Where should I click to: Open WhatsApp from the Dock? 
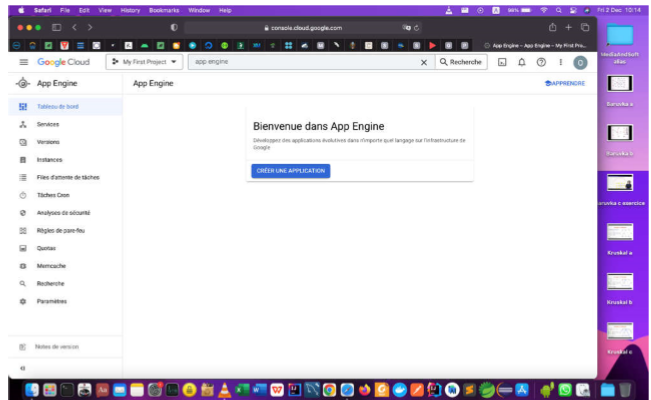click(x=565, y=390)
